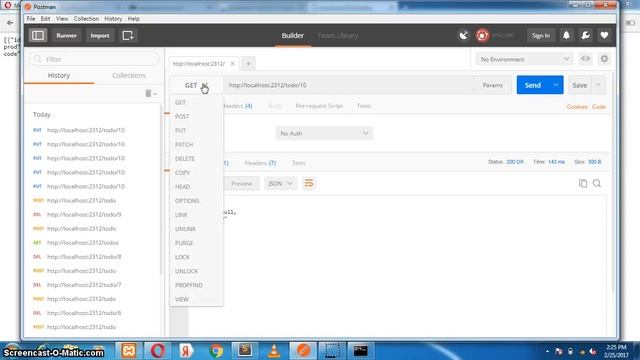Toggle line wrap icon in response

tap(309, 183)
